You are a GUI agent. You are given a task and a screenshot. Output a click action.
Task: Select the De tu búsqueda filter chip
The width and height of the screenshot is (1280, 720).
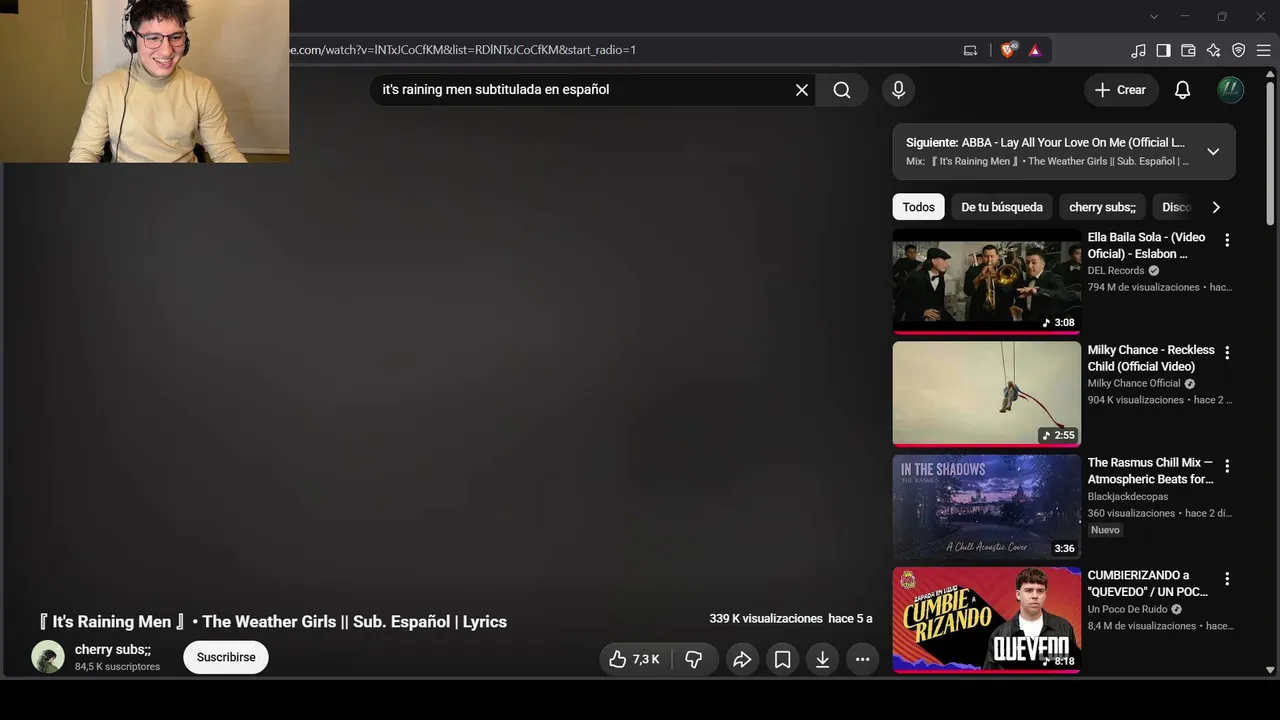point(1002,207)
